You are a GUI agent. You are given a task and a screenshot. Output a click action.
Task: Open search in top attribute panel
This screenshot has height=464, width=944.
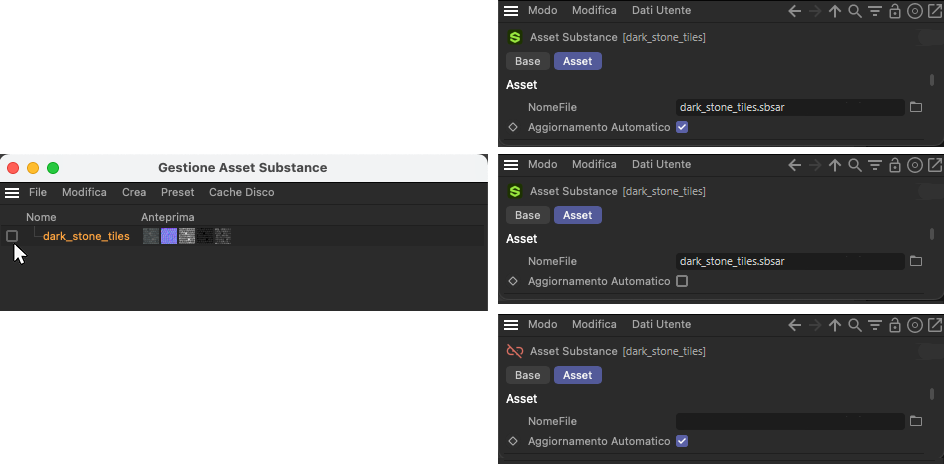pos(854,11)
